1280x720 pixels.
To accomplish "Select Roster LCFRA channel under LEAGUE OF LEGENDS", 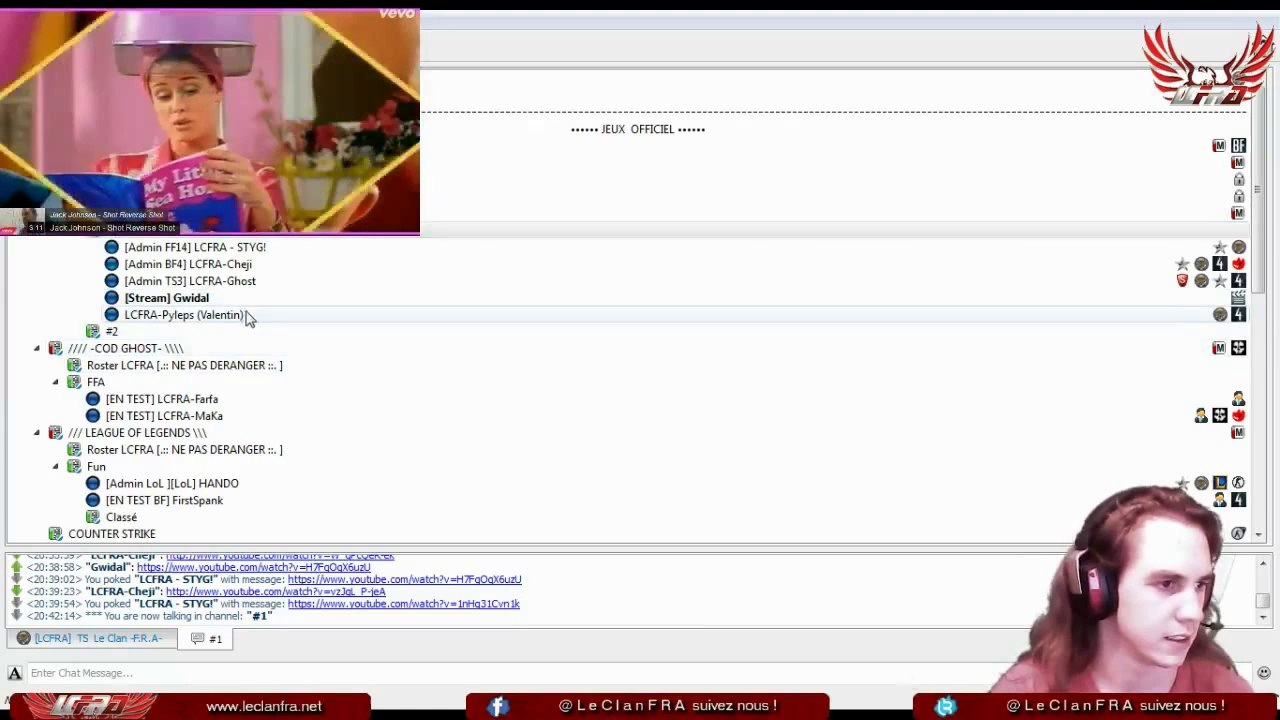I will pos(185,450).
